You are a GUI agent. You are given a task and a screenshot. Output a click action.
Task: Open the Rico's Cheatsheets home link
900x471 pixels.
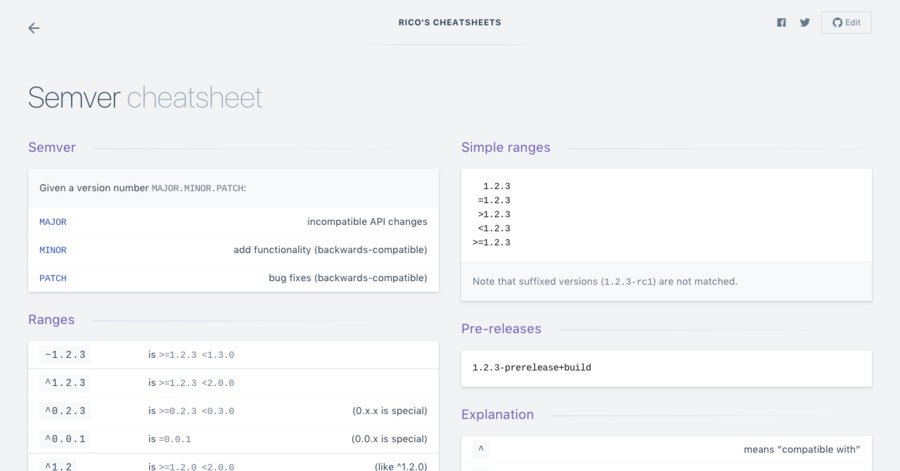click(x=449, y=22)
